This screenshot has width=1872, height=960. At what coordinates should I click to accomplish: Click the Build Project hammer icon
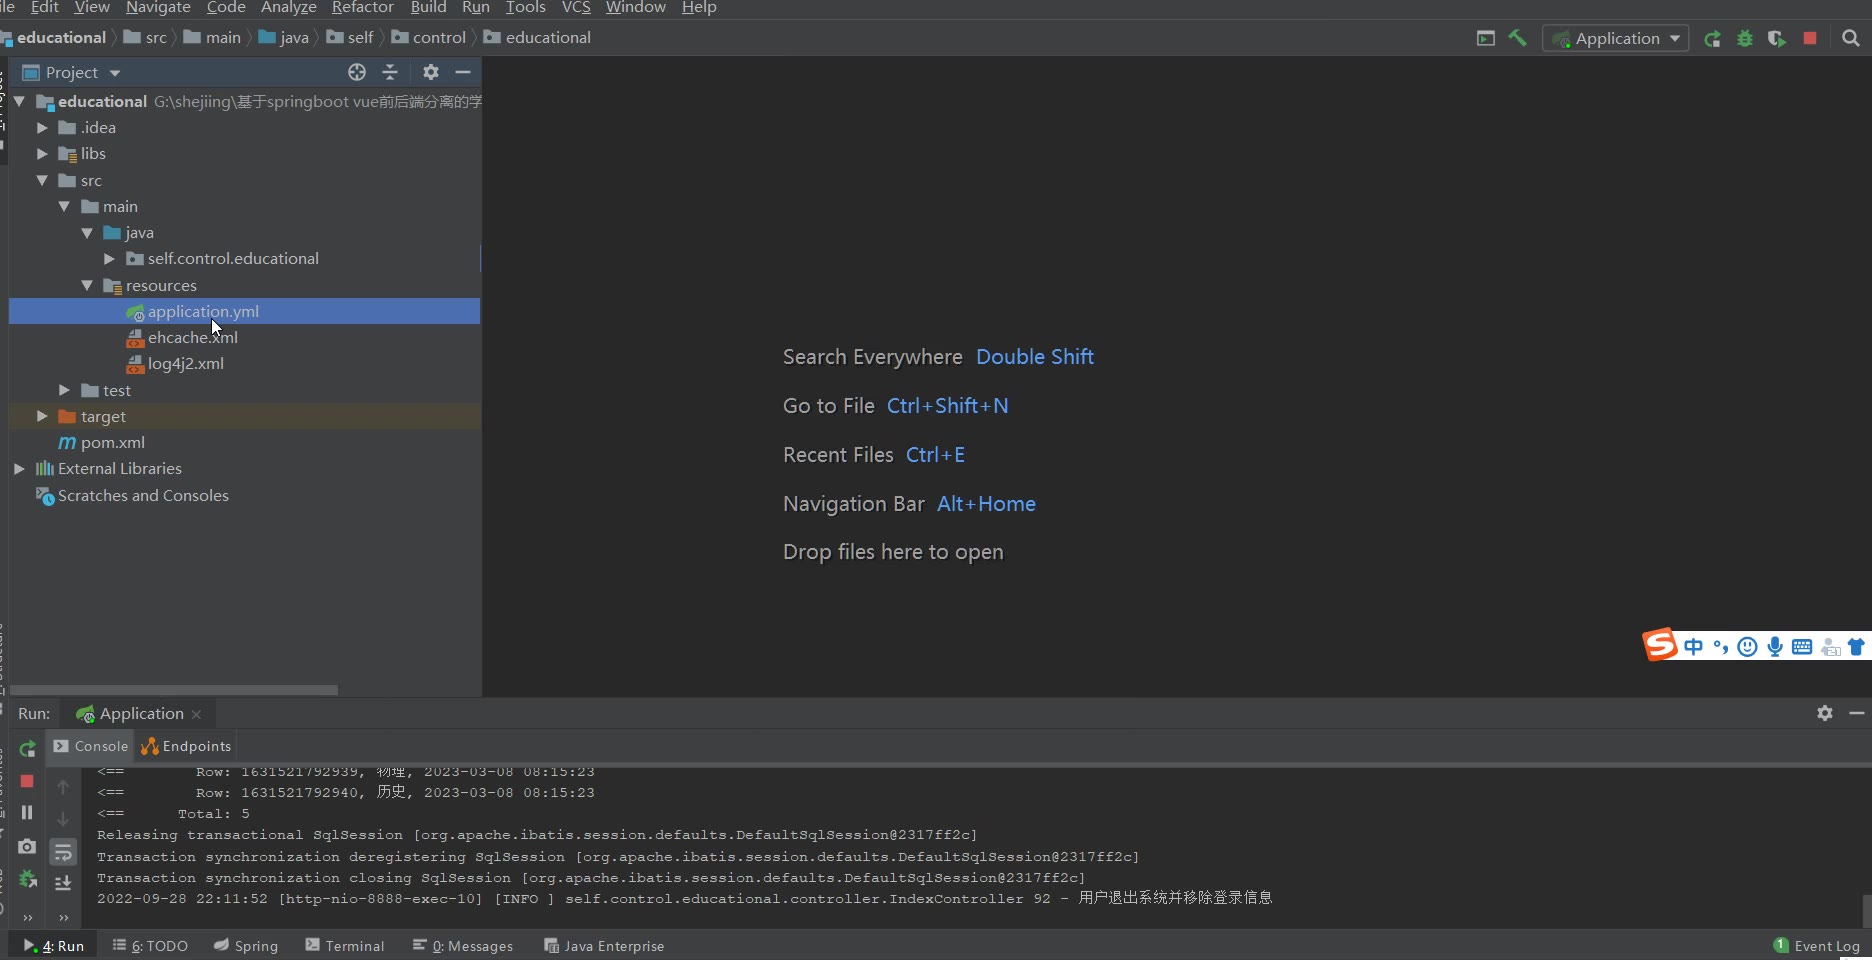coord(1517,38)
